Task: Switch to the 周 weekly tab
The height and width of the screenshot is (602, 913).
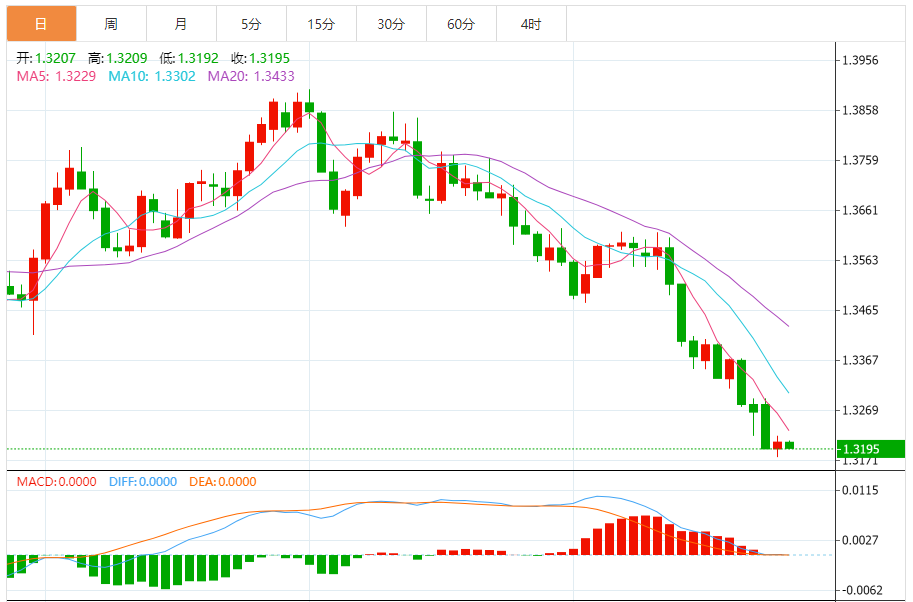Action: click(111, 24)
